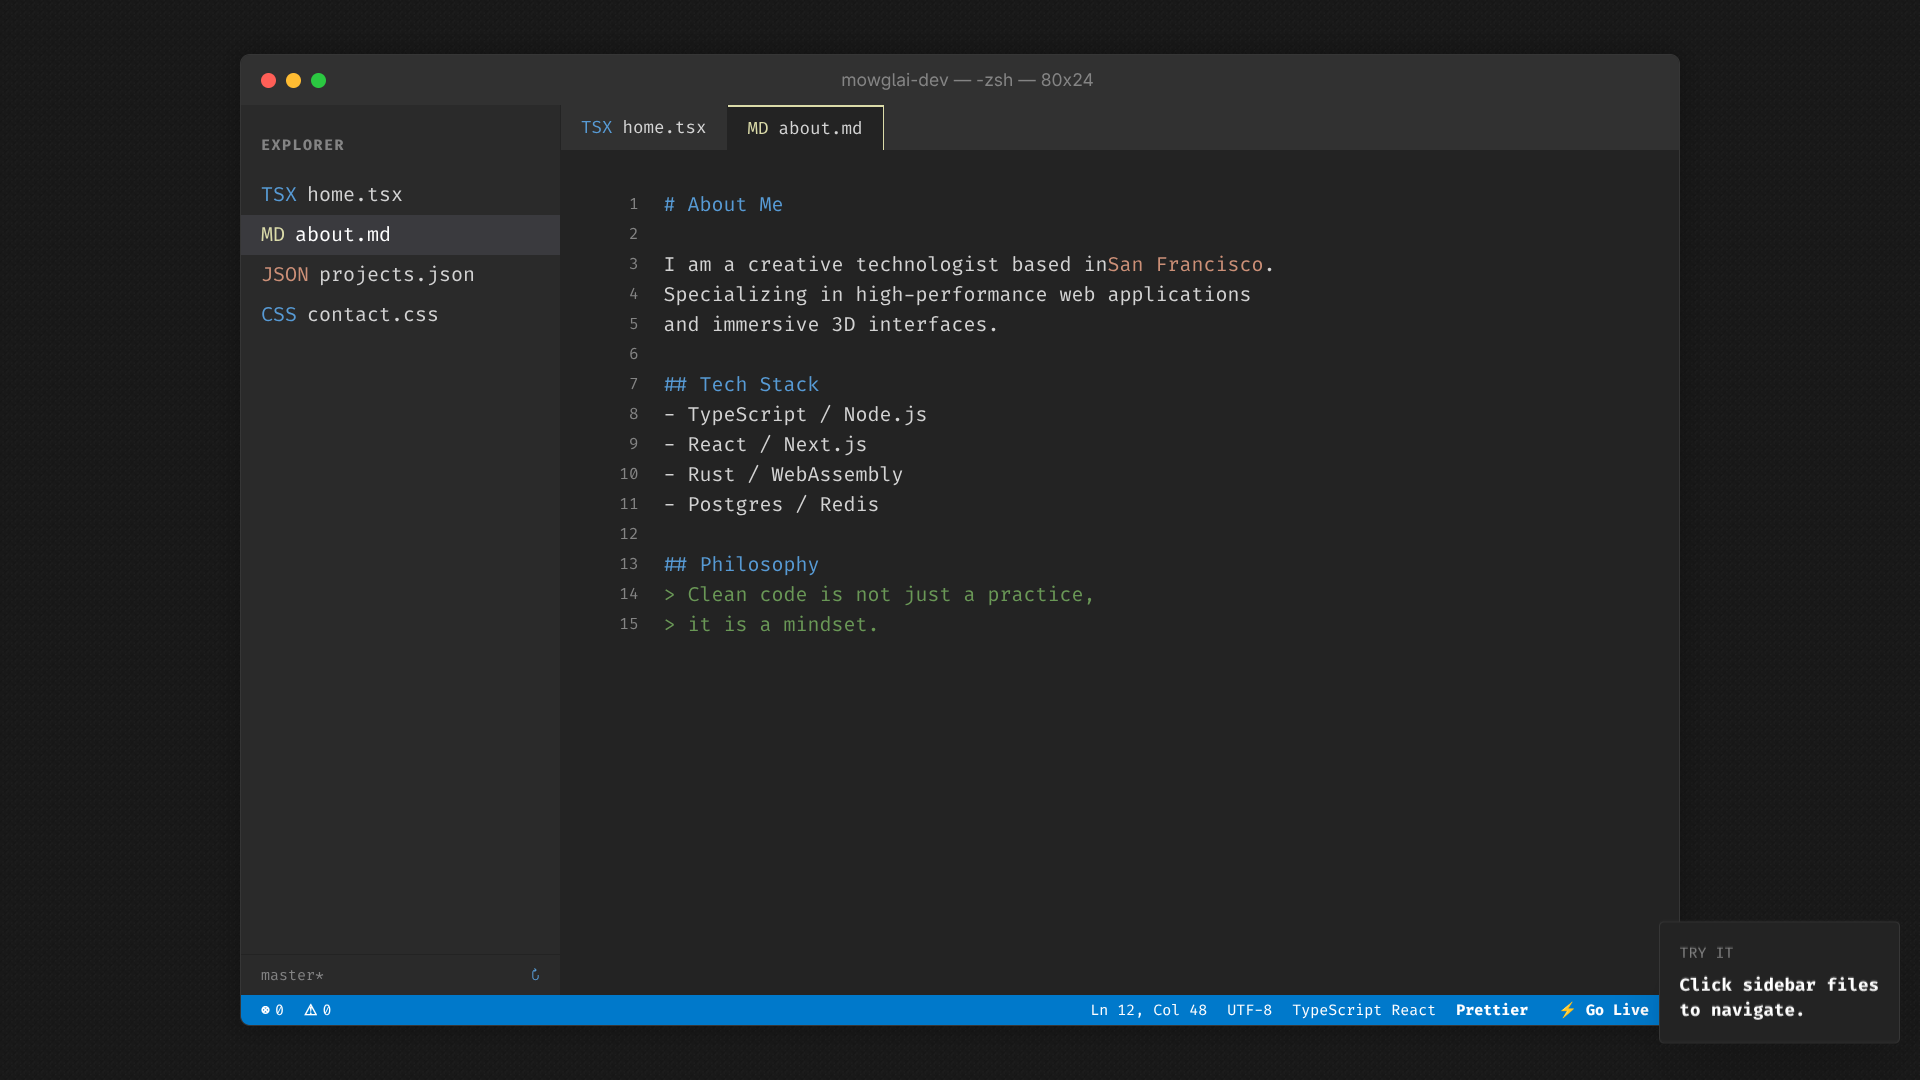Open language mode picker via TypeScript React

point(1364,1010)
